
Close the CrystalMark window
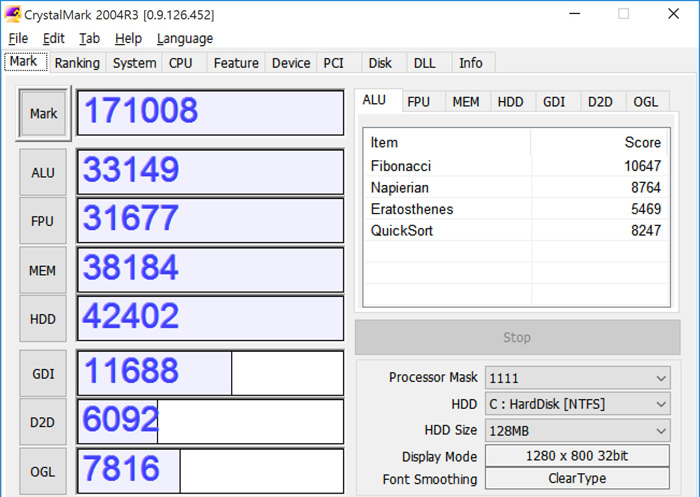click(674, 14)
